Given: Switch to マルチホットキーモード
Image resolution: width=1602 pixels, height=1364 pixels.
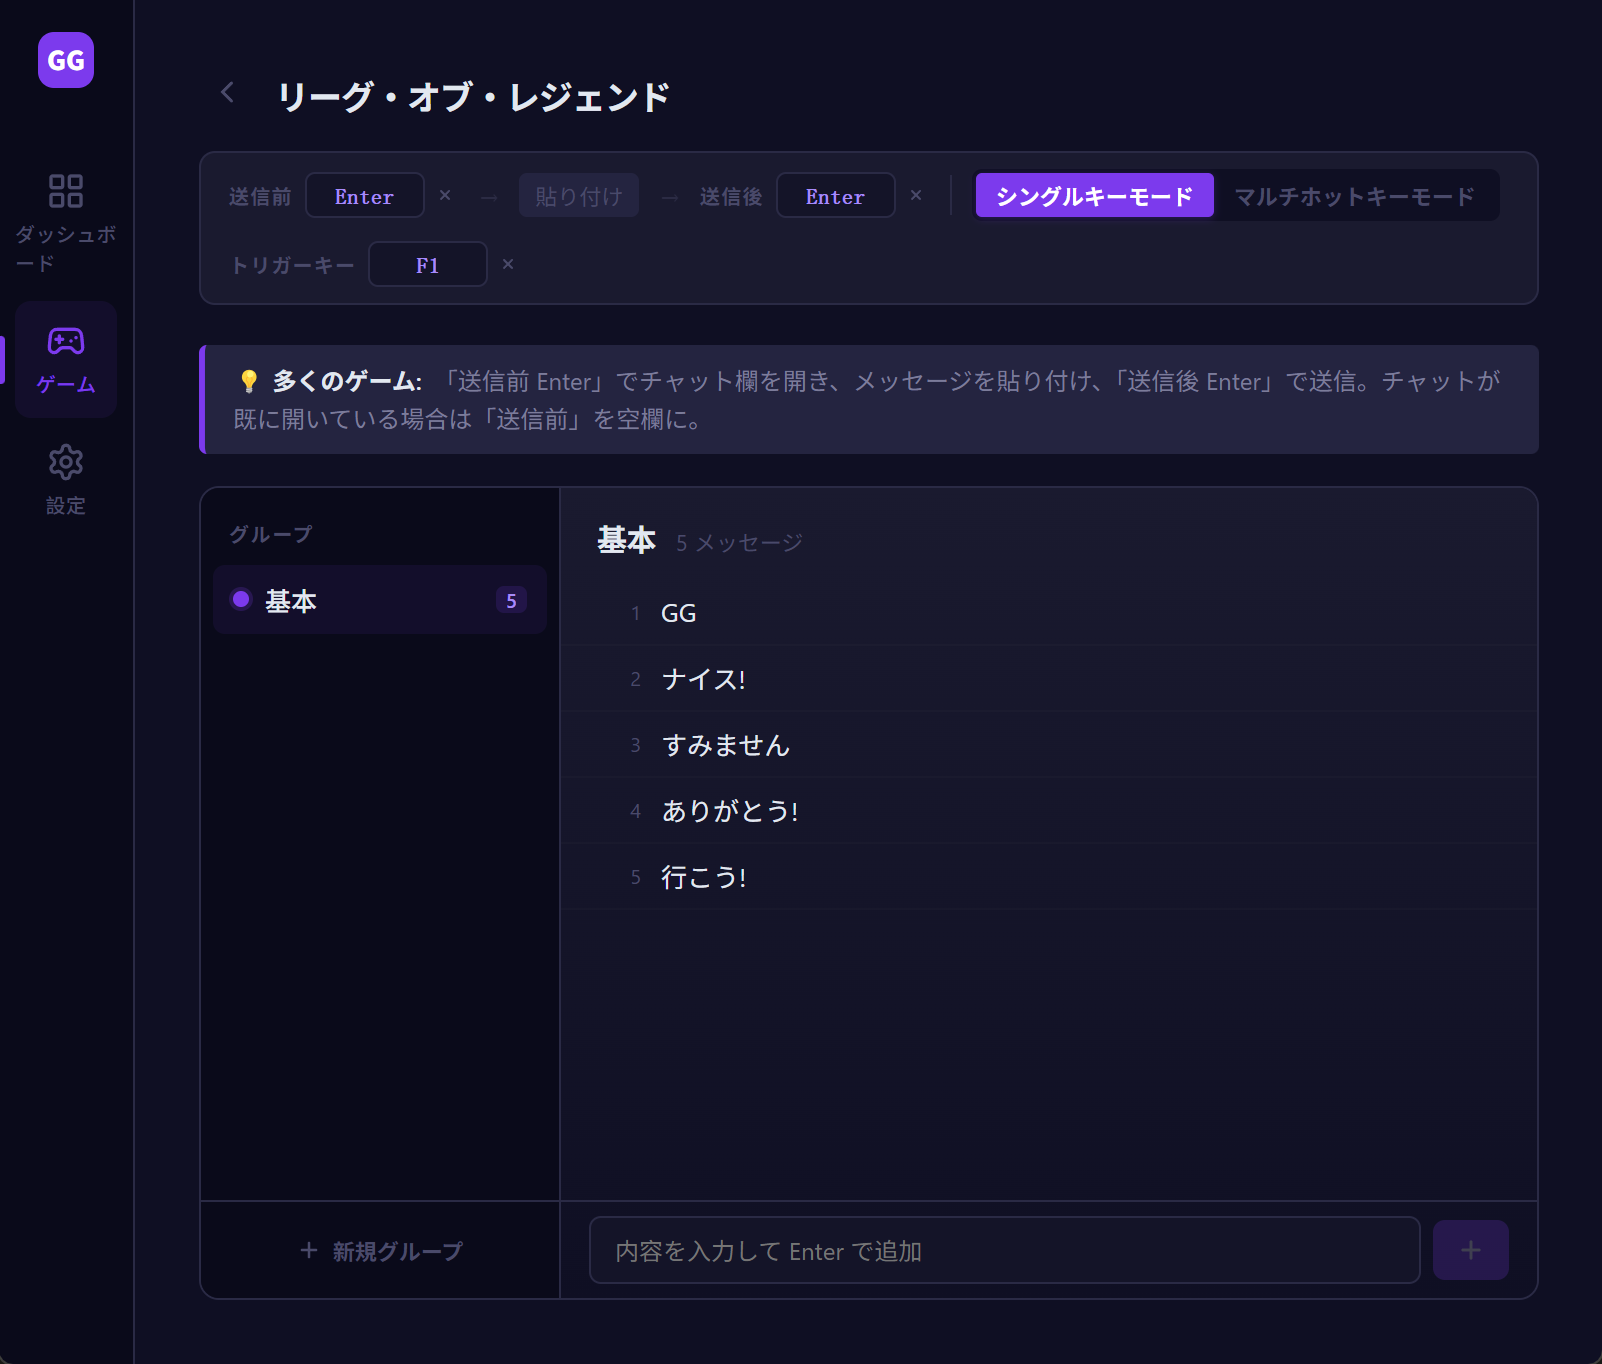Looking at the screenshot, I should pyautogui.click(x=1355, y=195).
